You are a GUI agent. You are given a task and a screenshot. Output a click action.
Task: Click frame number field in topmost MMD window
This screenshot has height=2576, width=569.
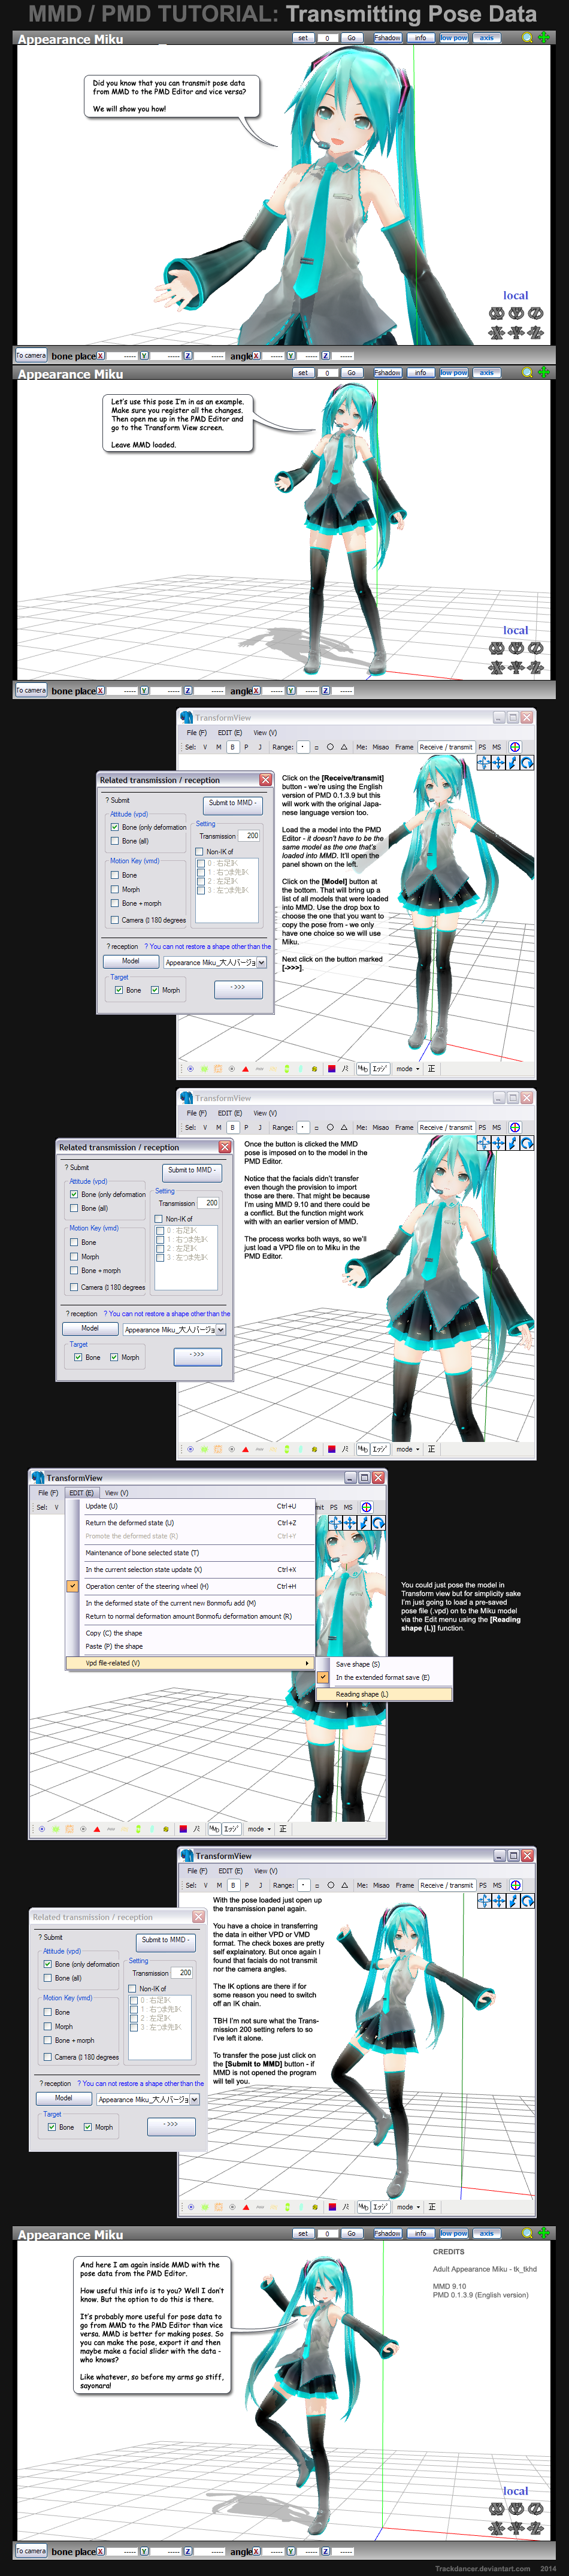(x=327, y=37)
